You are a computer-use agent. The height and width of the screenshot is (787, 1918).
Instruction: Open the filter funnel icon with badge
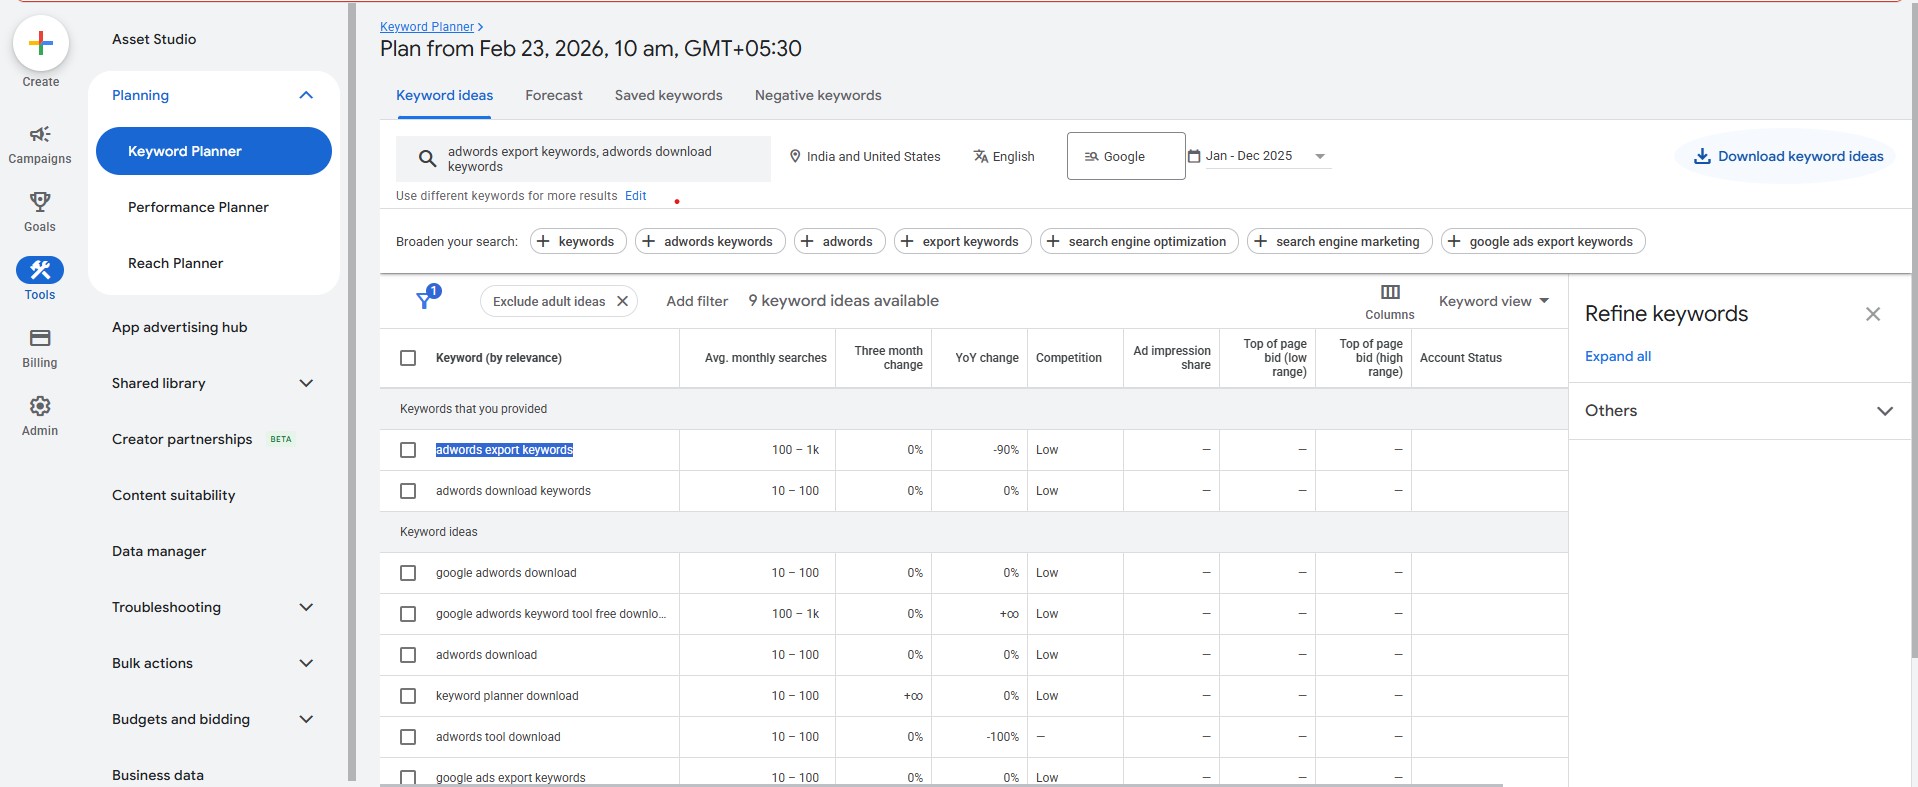(426, 298)
